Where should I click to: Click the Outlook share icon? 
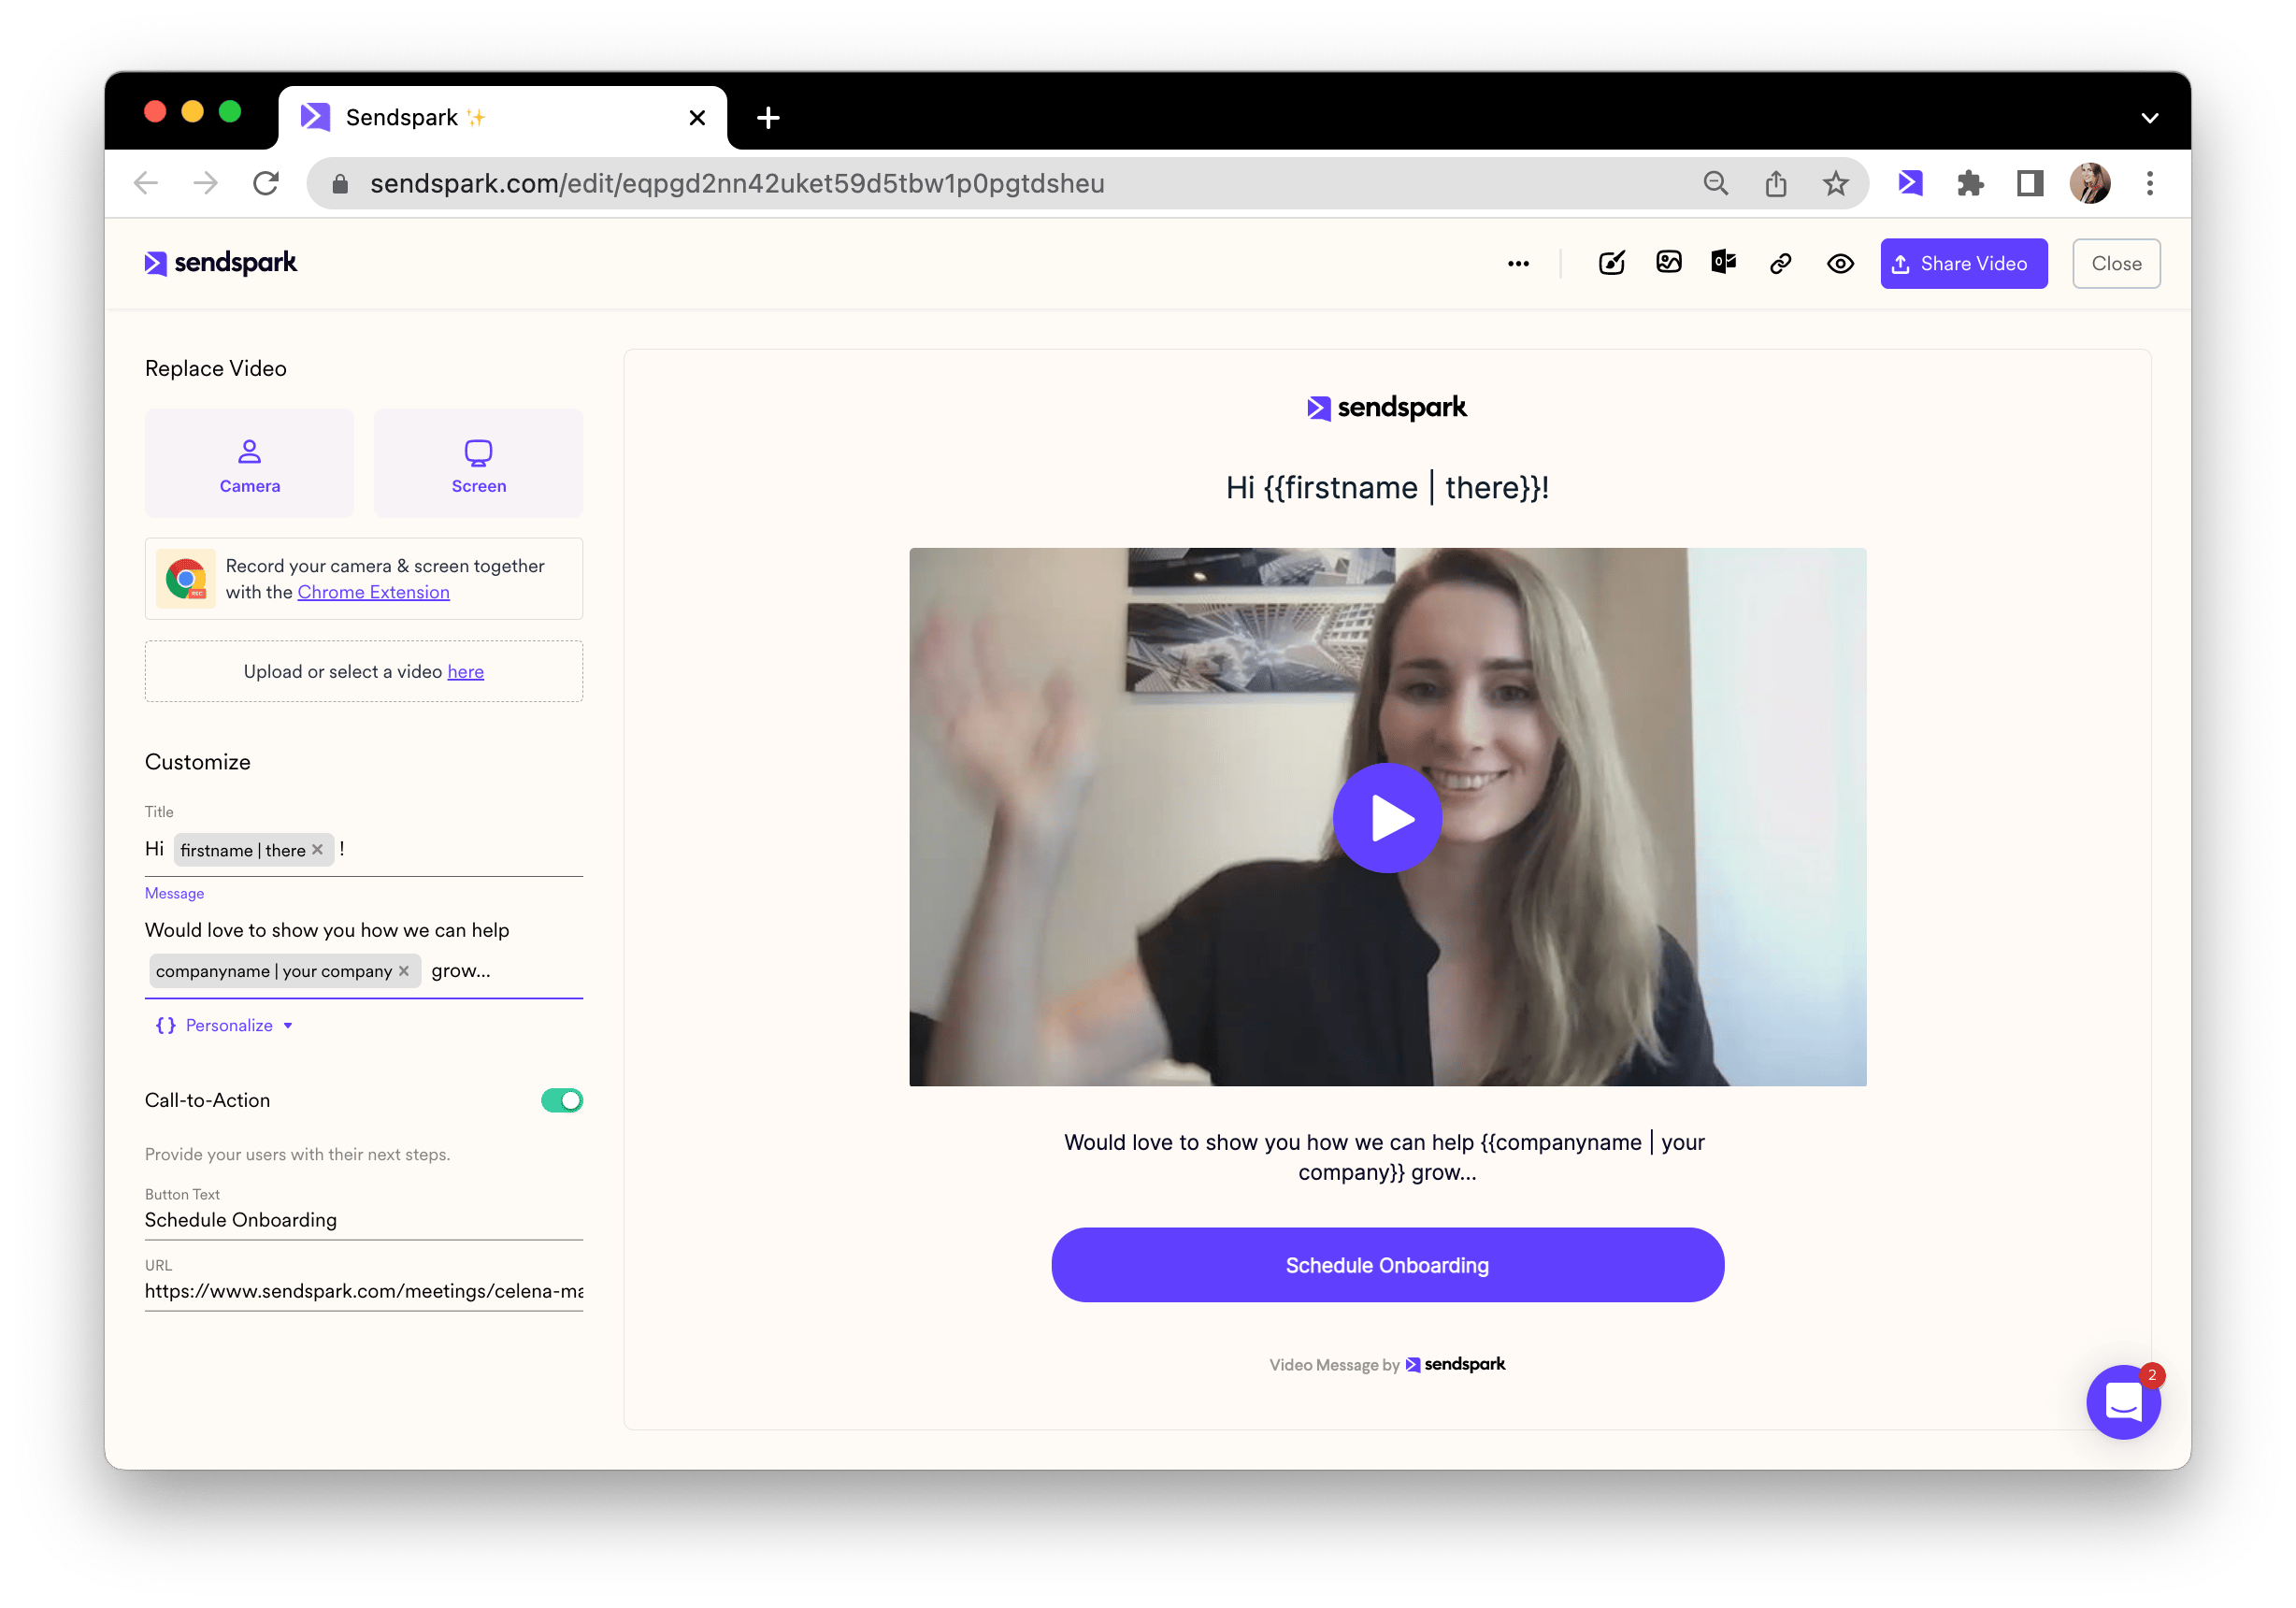tap(1723, 263)
